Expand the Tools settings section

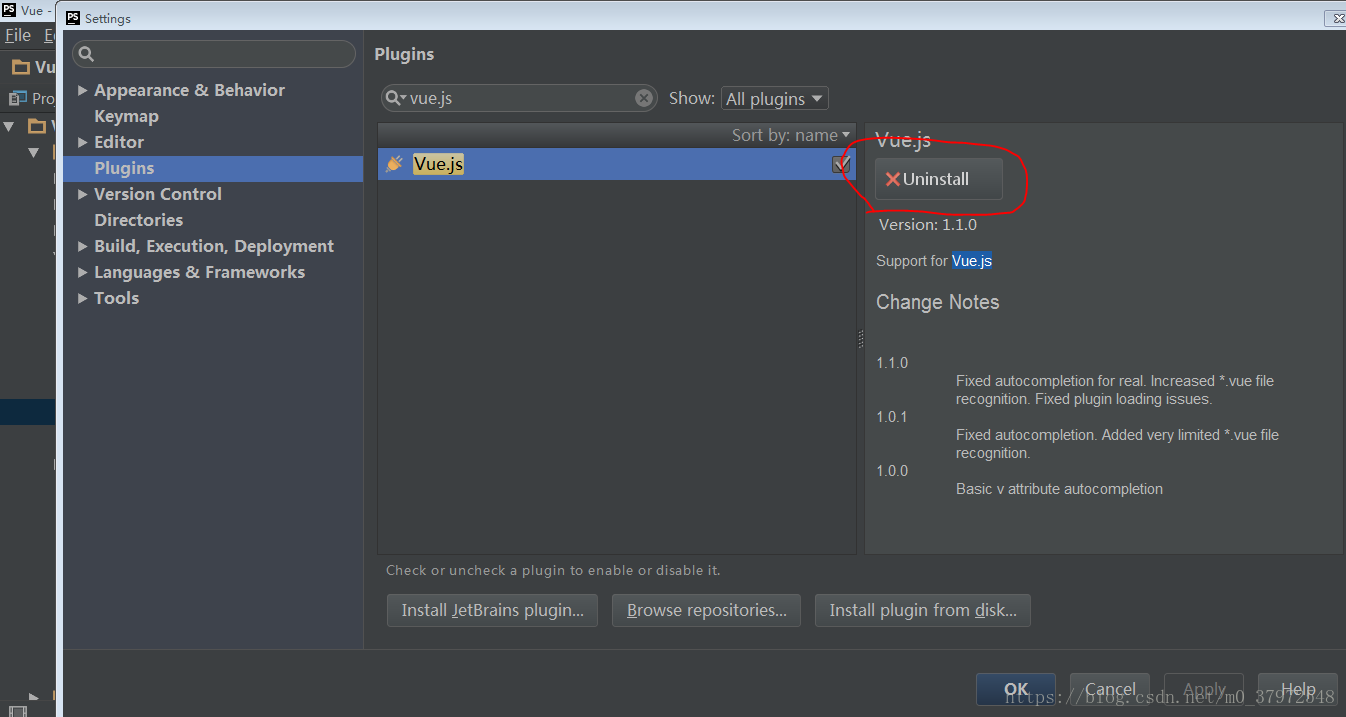[82, 298]
